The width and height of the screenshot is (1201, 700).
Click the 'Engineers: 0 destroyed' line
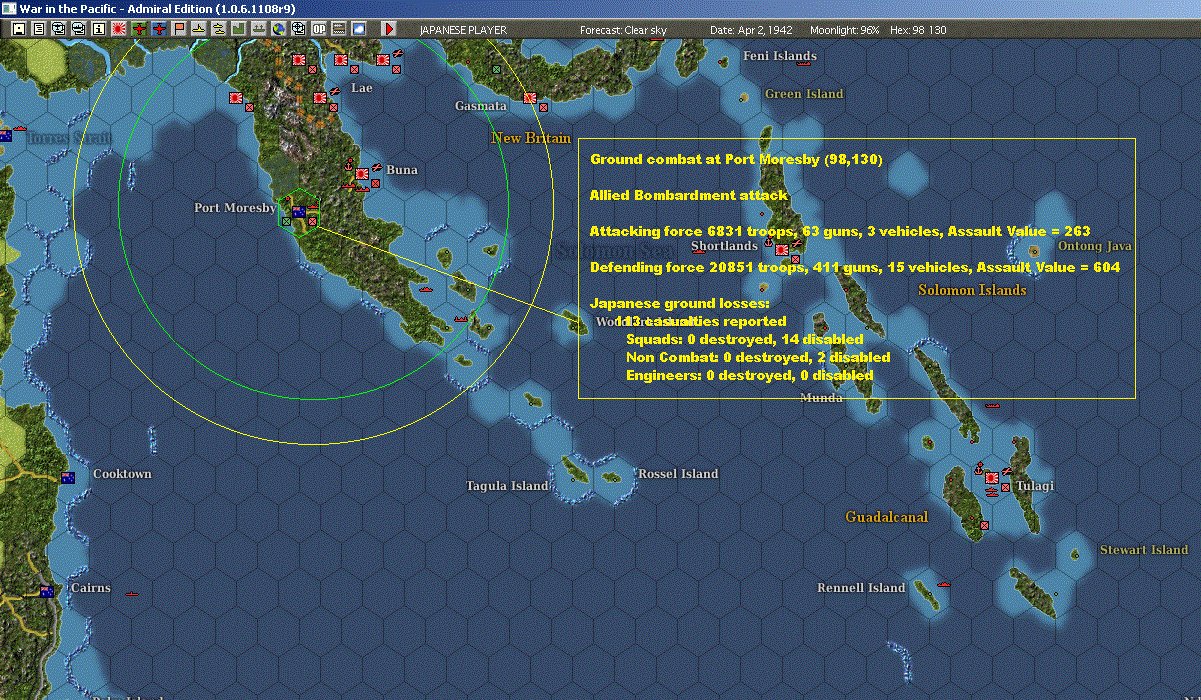pos(750,376)
